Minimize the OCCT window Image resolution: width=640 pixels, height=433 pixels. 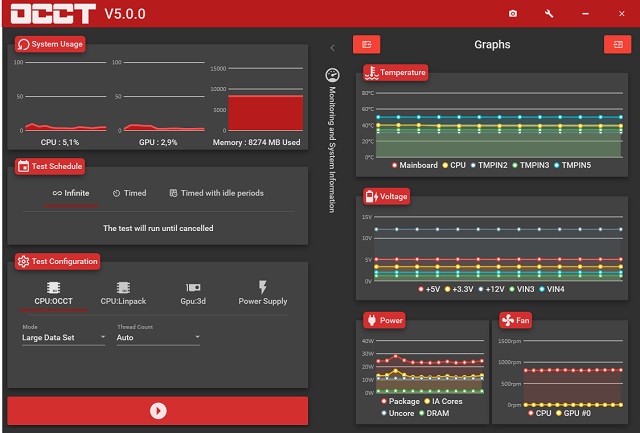(585, 13)
